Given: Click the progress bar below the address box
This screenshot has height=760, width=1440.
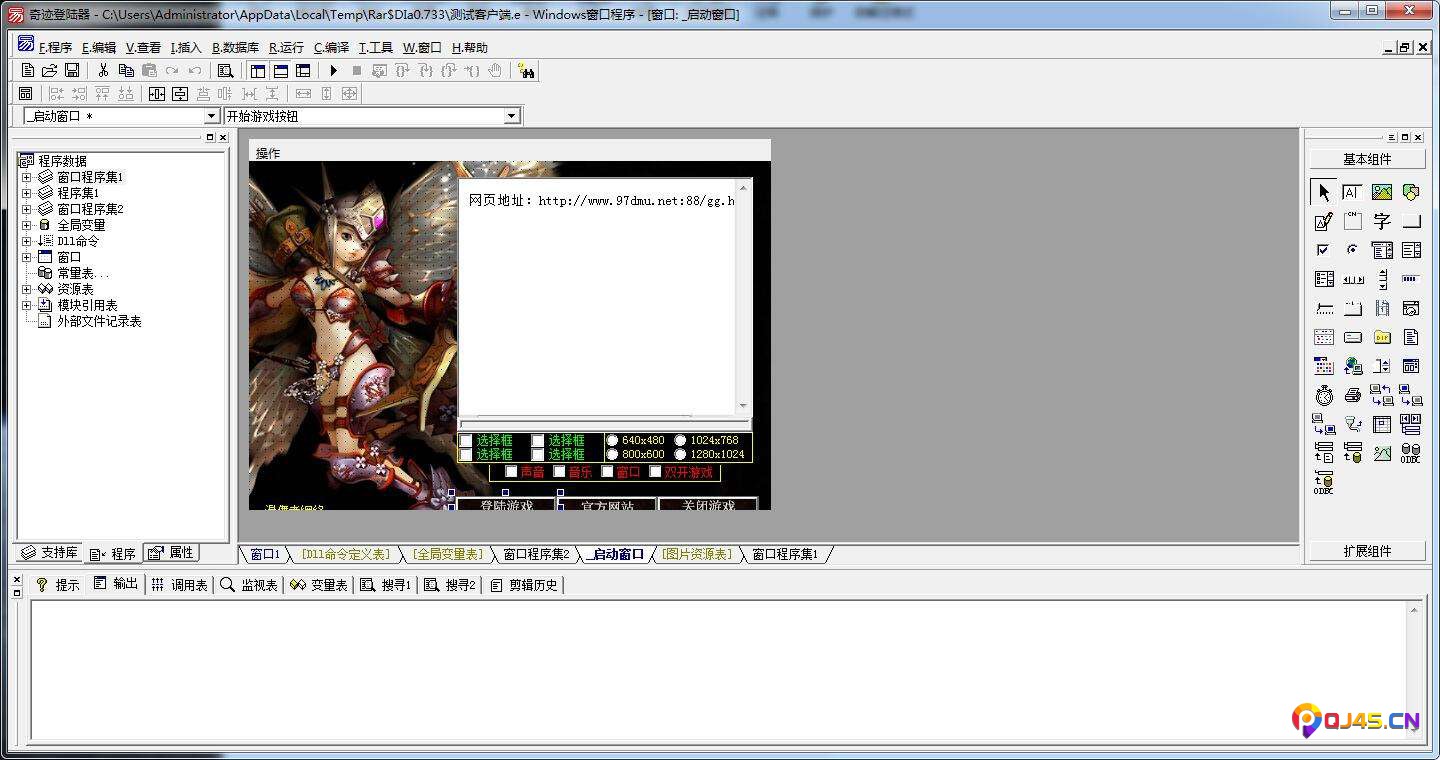Looking at the screenshot, I should [x=604, y=424].
